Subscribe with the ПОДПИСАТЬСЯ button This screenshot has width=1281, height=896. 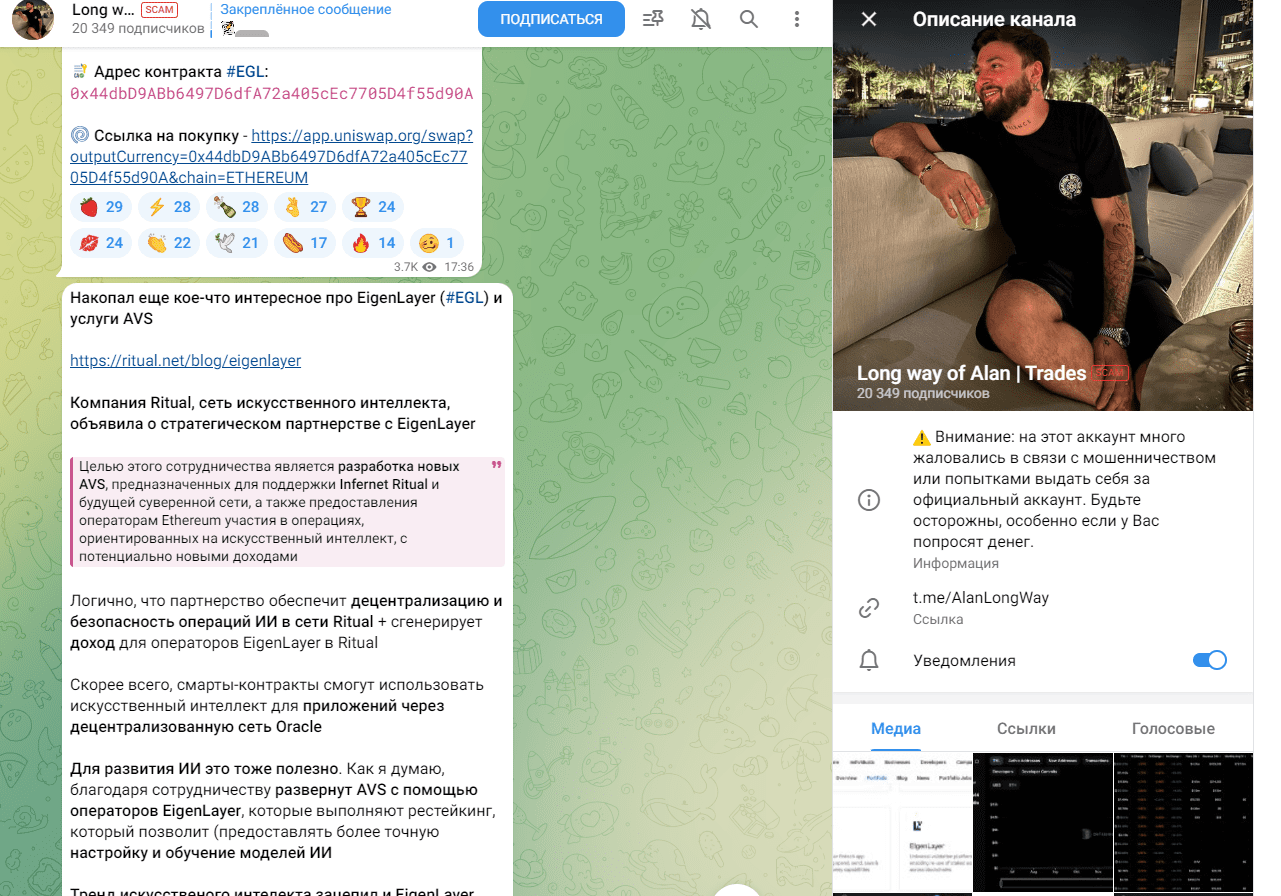tap(551, 19)
